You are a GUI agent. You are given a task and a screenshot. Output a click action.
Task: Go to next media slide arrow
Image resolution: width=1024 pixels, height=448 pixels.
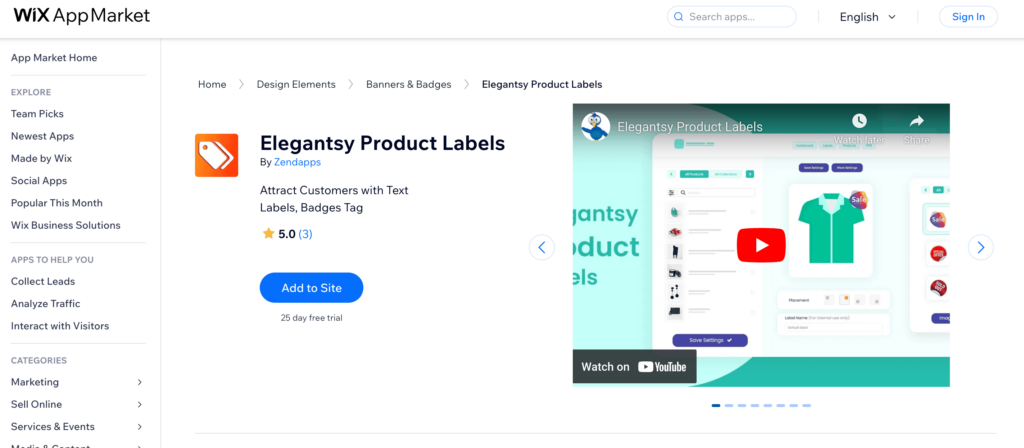pyautogui.click(x=980, y=248)
